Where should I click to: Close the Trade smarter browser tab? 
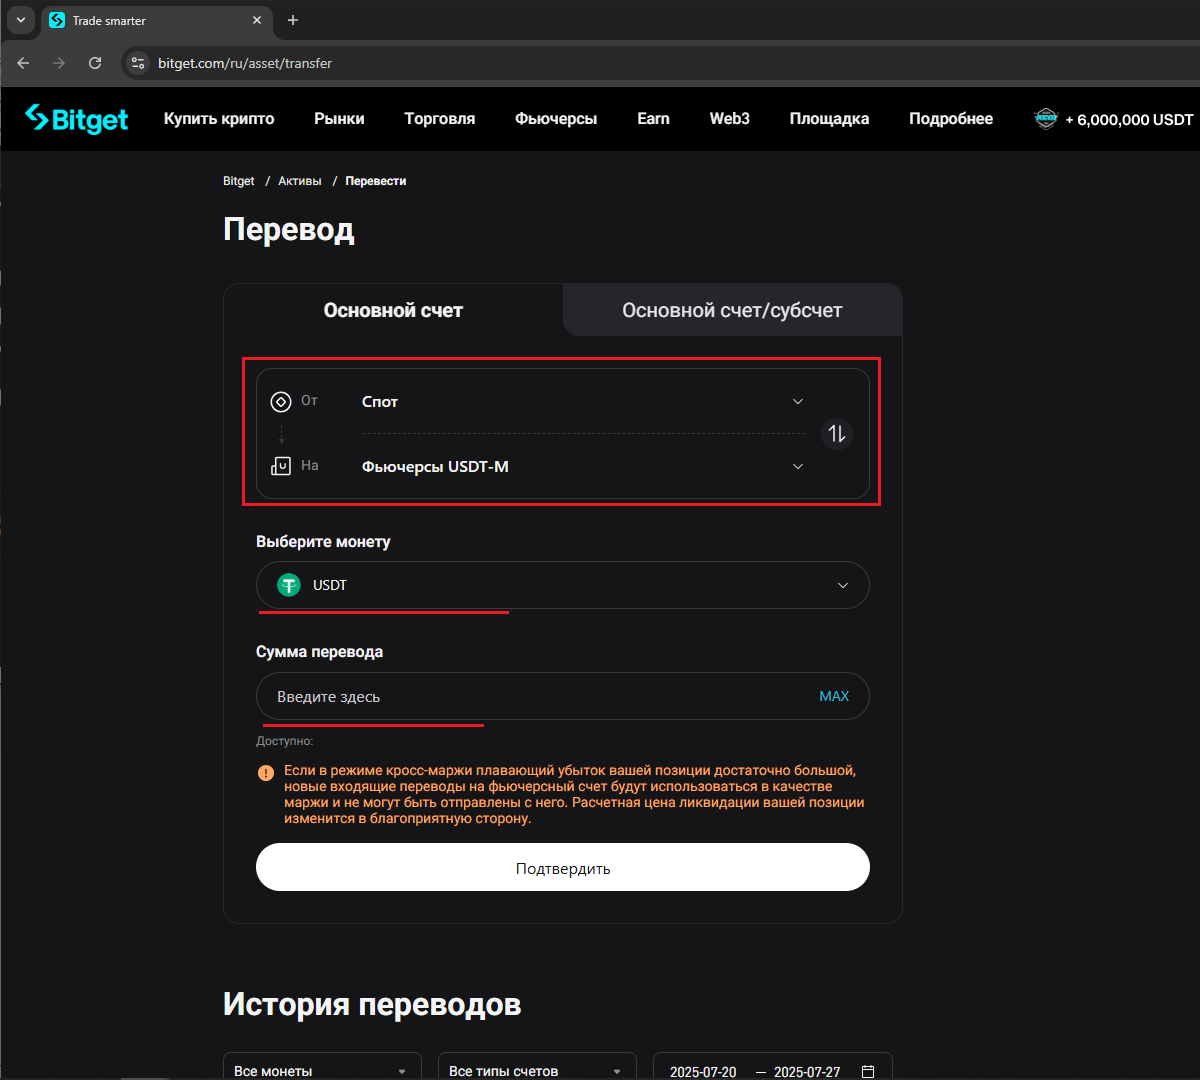(257, 20)
